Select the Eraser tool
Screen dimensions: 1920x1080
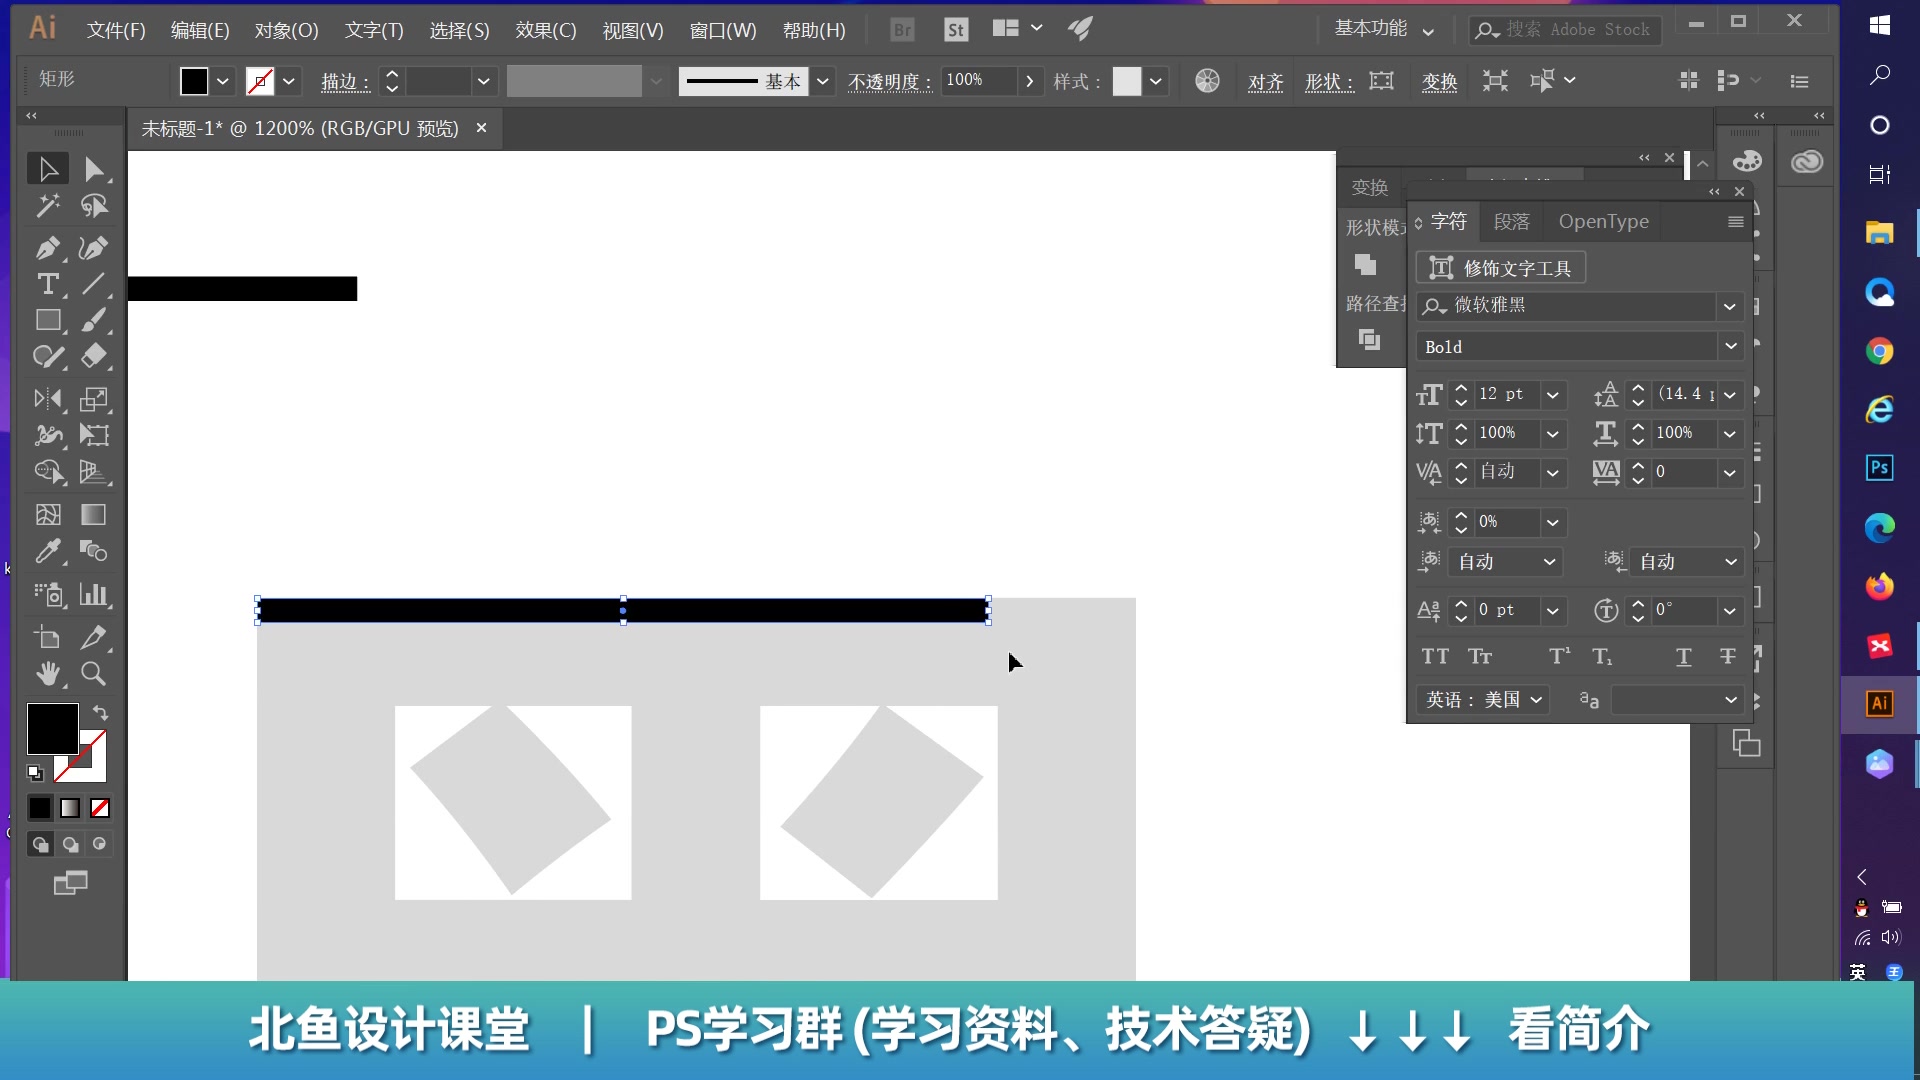coord(94,357)
